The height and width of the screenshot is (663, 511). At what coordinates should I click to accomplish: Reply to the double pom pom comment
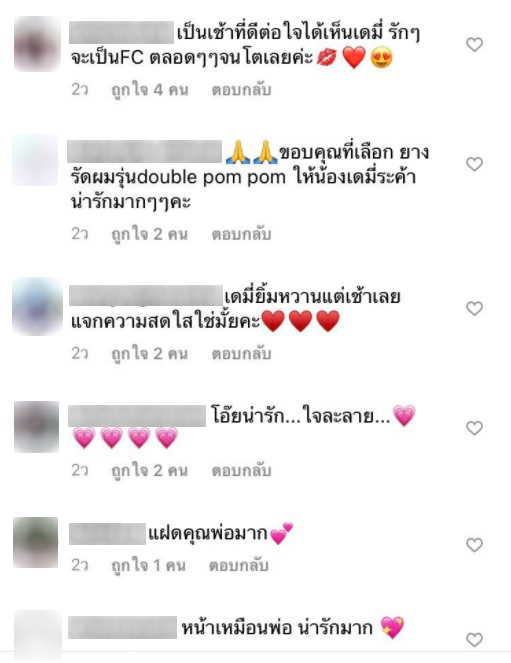(241, 234)
